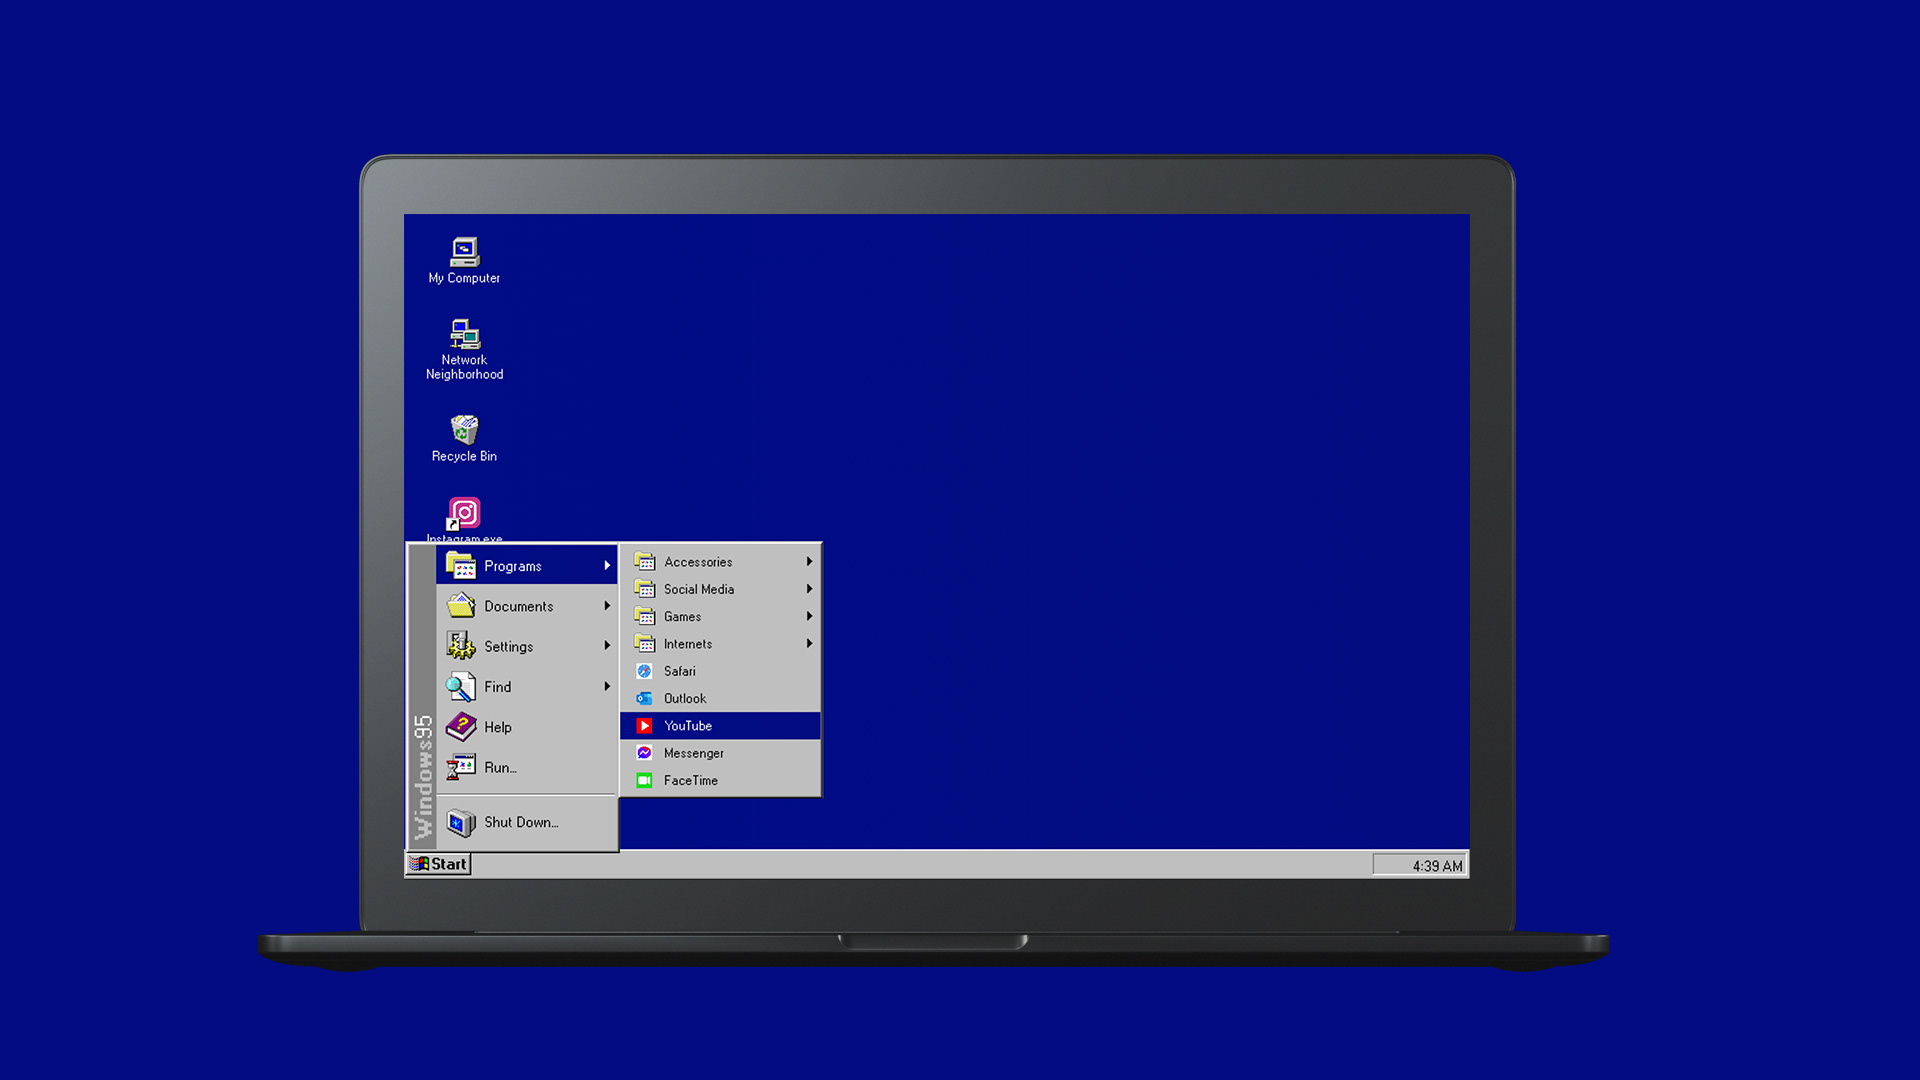
Task: Click the Windows logo on Start button
Action: (x=419, y=864)
